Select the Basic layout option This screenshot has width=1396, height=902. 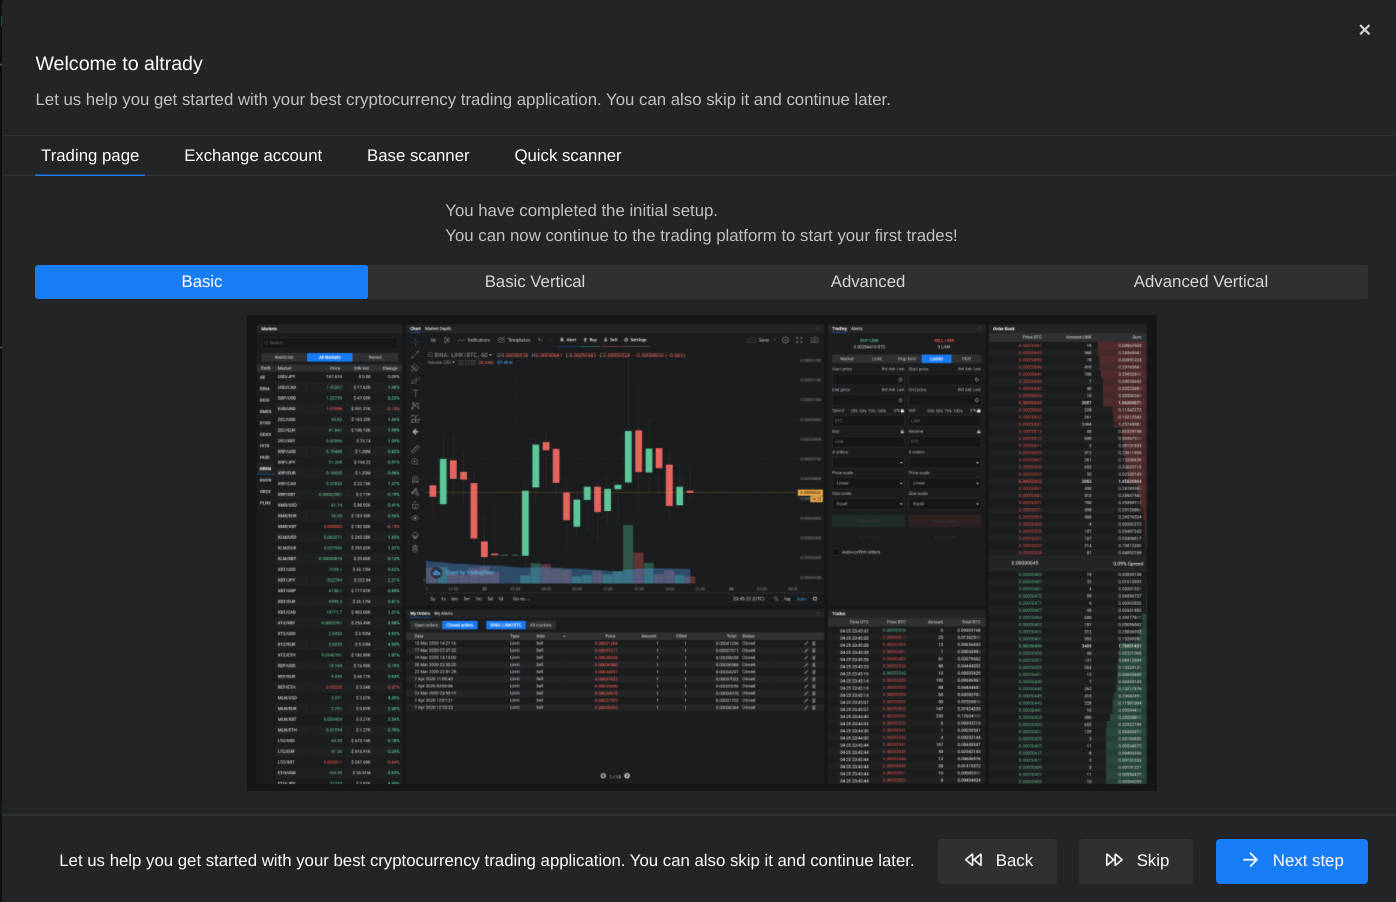pyautogui.click(x=201, y=282)
